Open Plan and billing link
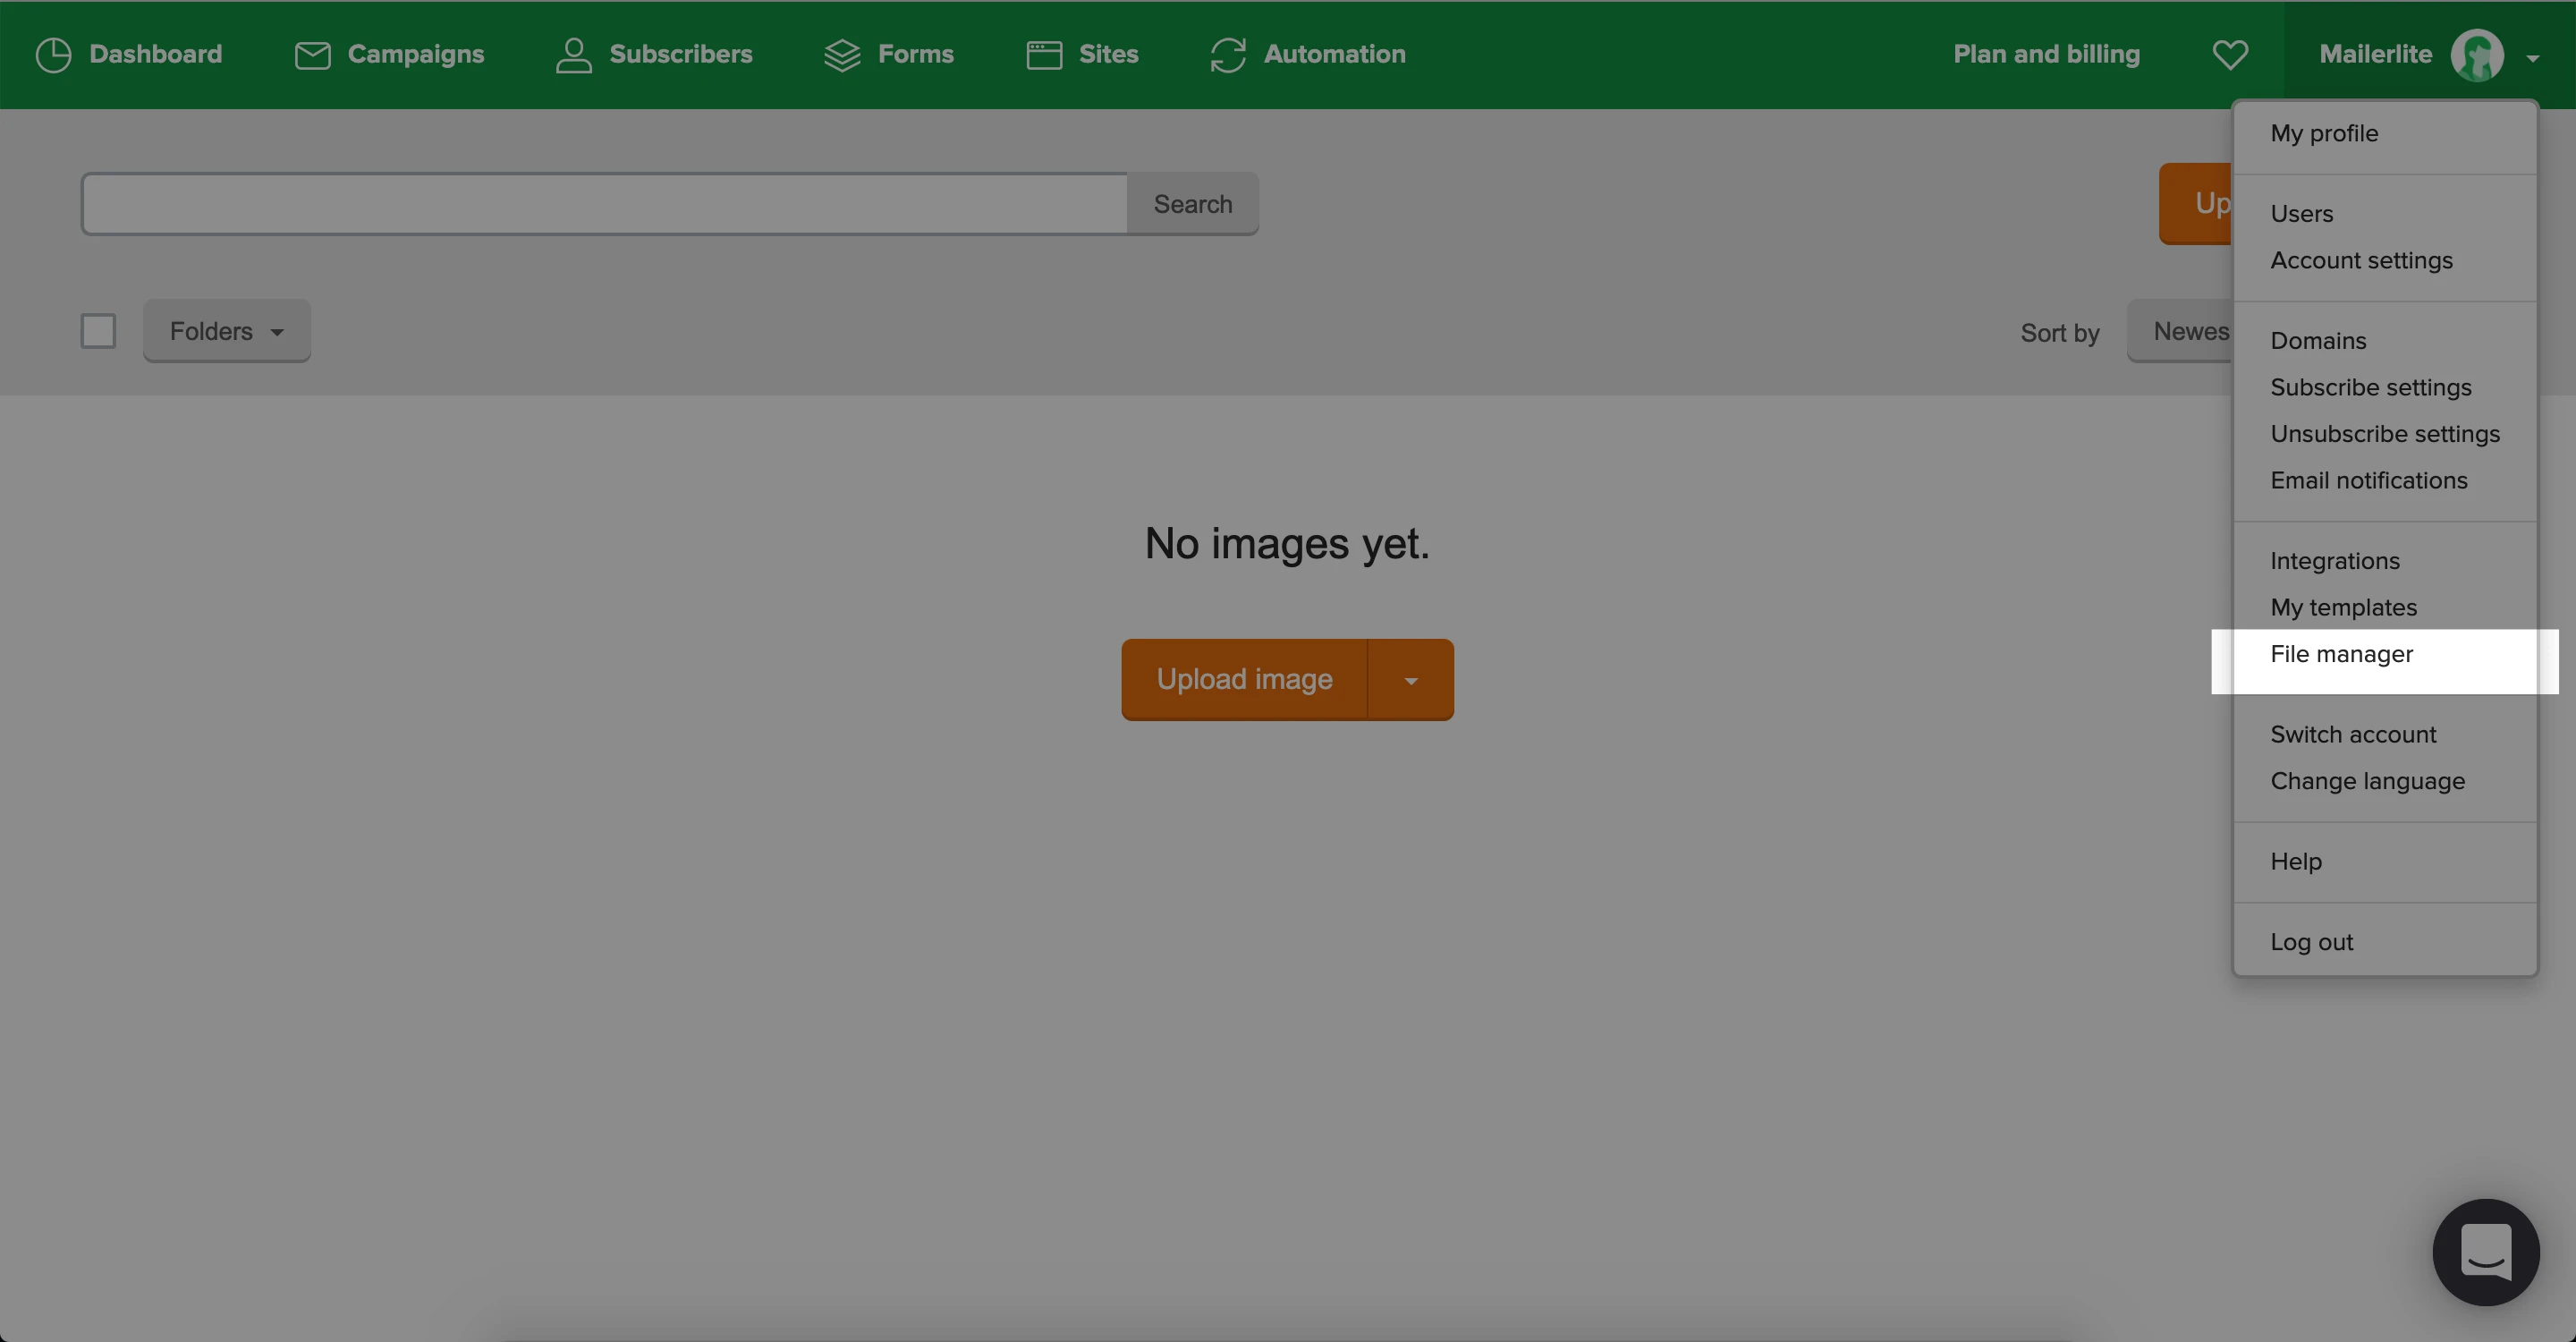This screenshot has height=1342, width=2576. pos(2046,55)
